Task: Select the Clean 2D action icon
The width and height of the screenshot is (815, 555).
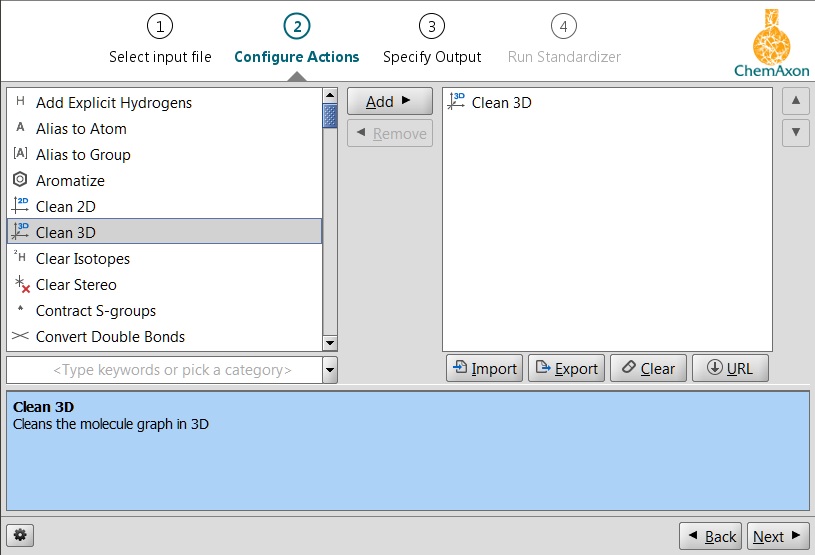Action: 20,206
